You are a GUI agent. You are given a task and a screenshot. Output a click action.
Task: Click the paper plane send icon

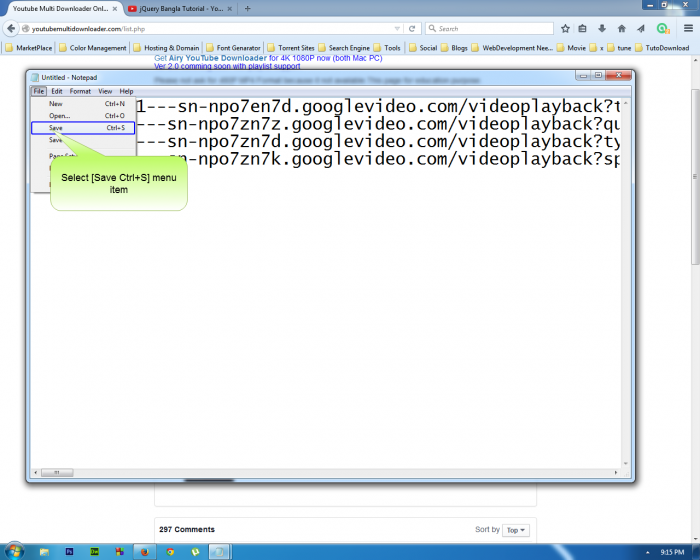[641, 29]
